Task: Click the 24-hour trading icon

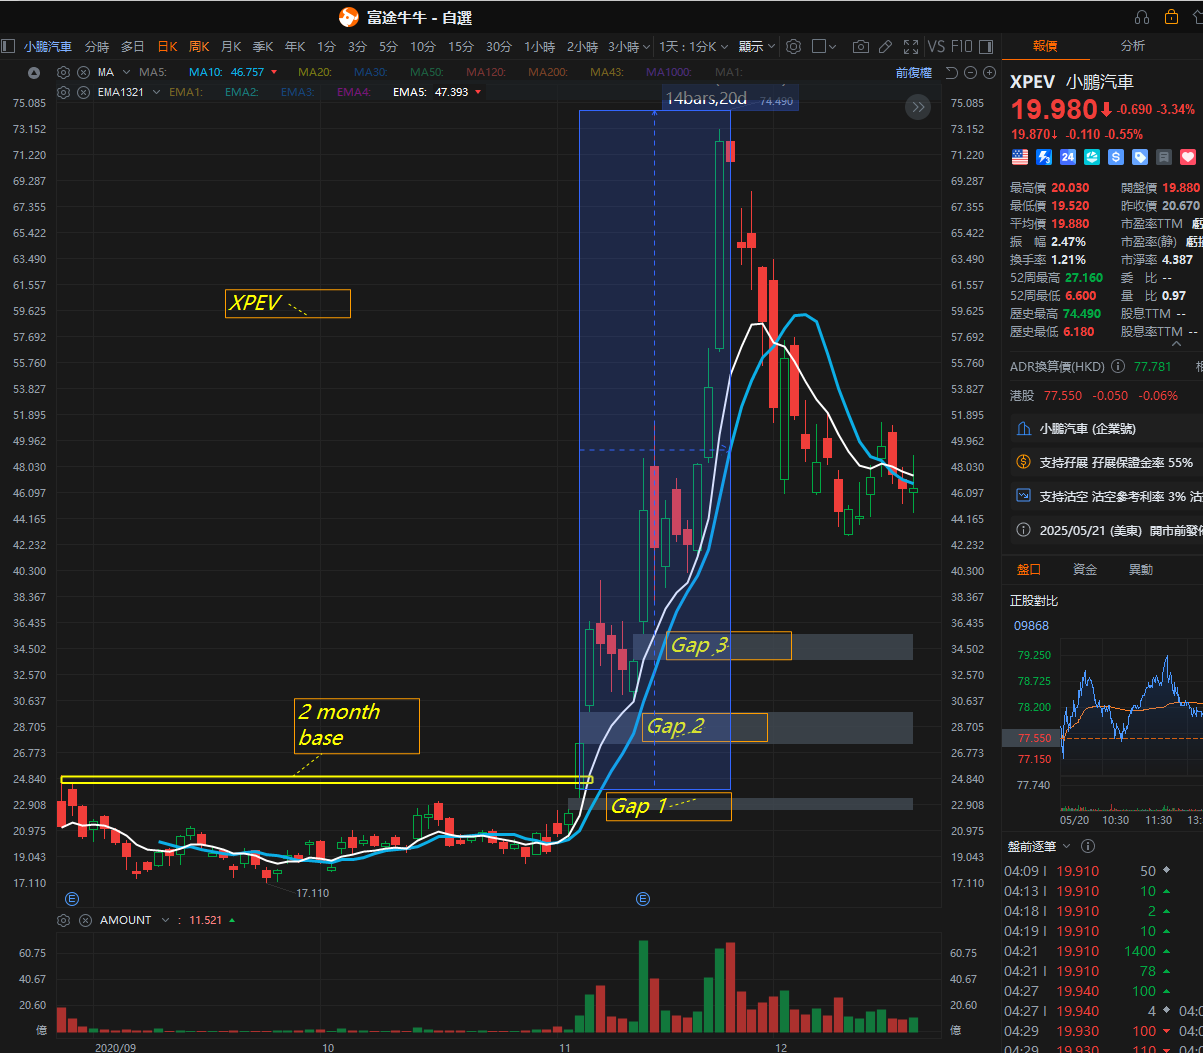Action: pos(1067,157)
